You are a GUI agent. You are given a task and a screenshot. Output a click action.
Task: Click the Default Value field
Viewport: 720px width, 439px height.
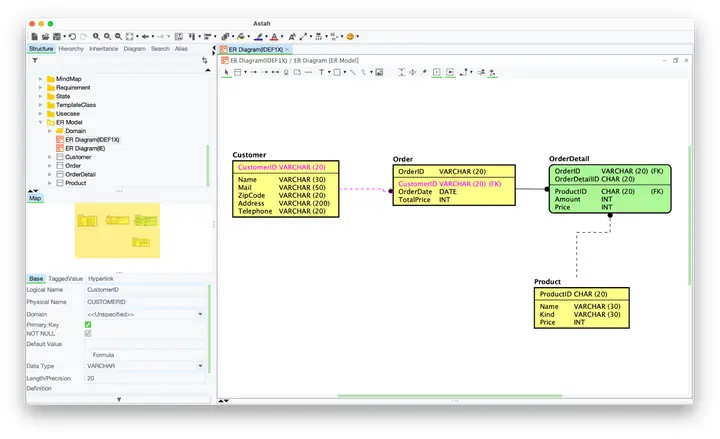coord(145,344)
